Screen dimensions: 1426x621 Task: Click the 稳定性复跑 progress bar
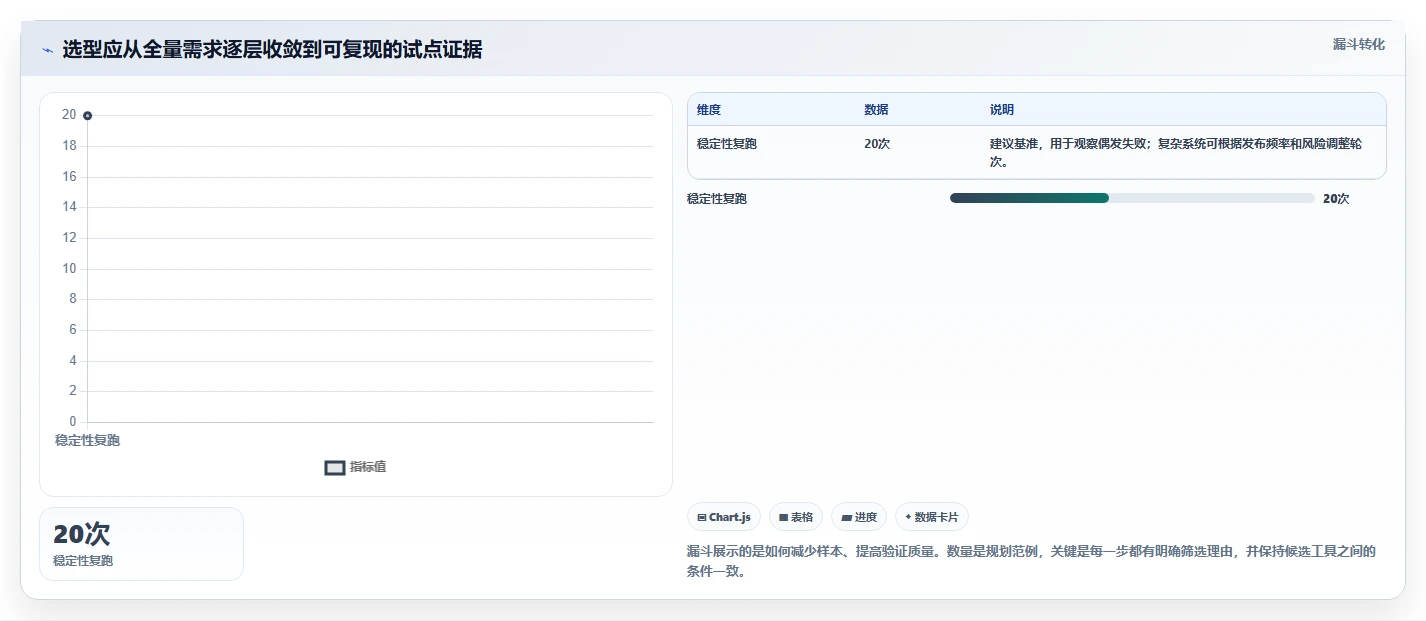click(x=1132, y=198)
